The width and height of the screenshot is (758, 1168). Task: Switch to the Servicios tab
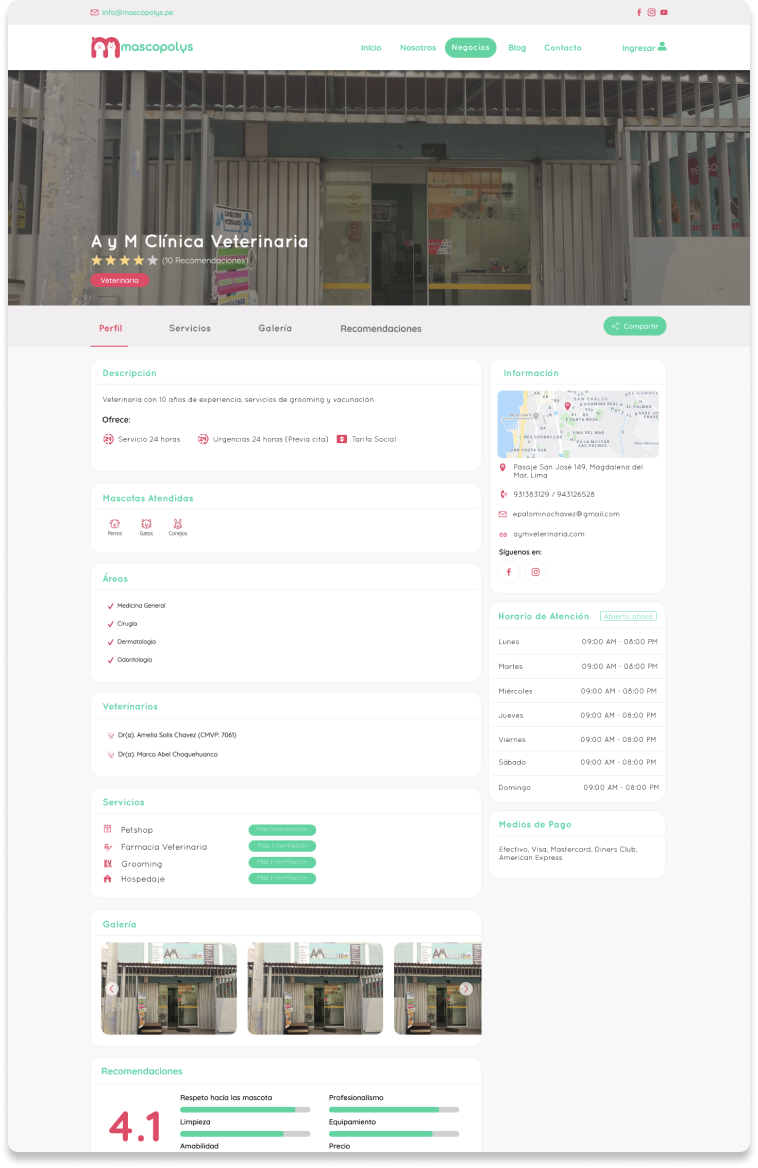[190, 328]
